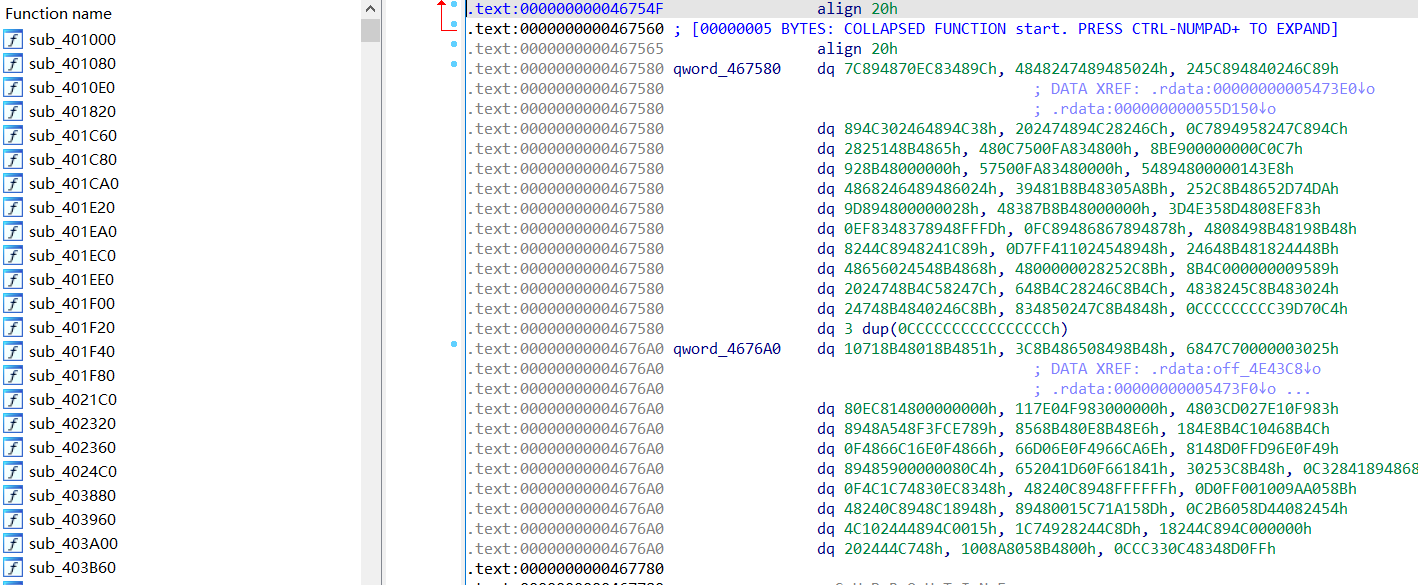This screenshot has height=585, width=1418.
Task: Click the qword_4676A0 label
Action: pyautogui.click(x=726, y=349)
